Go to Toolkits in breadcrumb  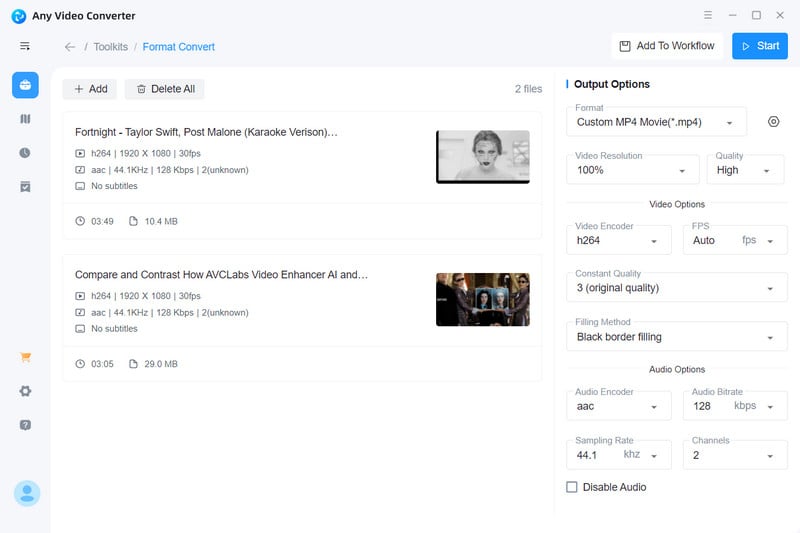[x=111, y=47]
